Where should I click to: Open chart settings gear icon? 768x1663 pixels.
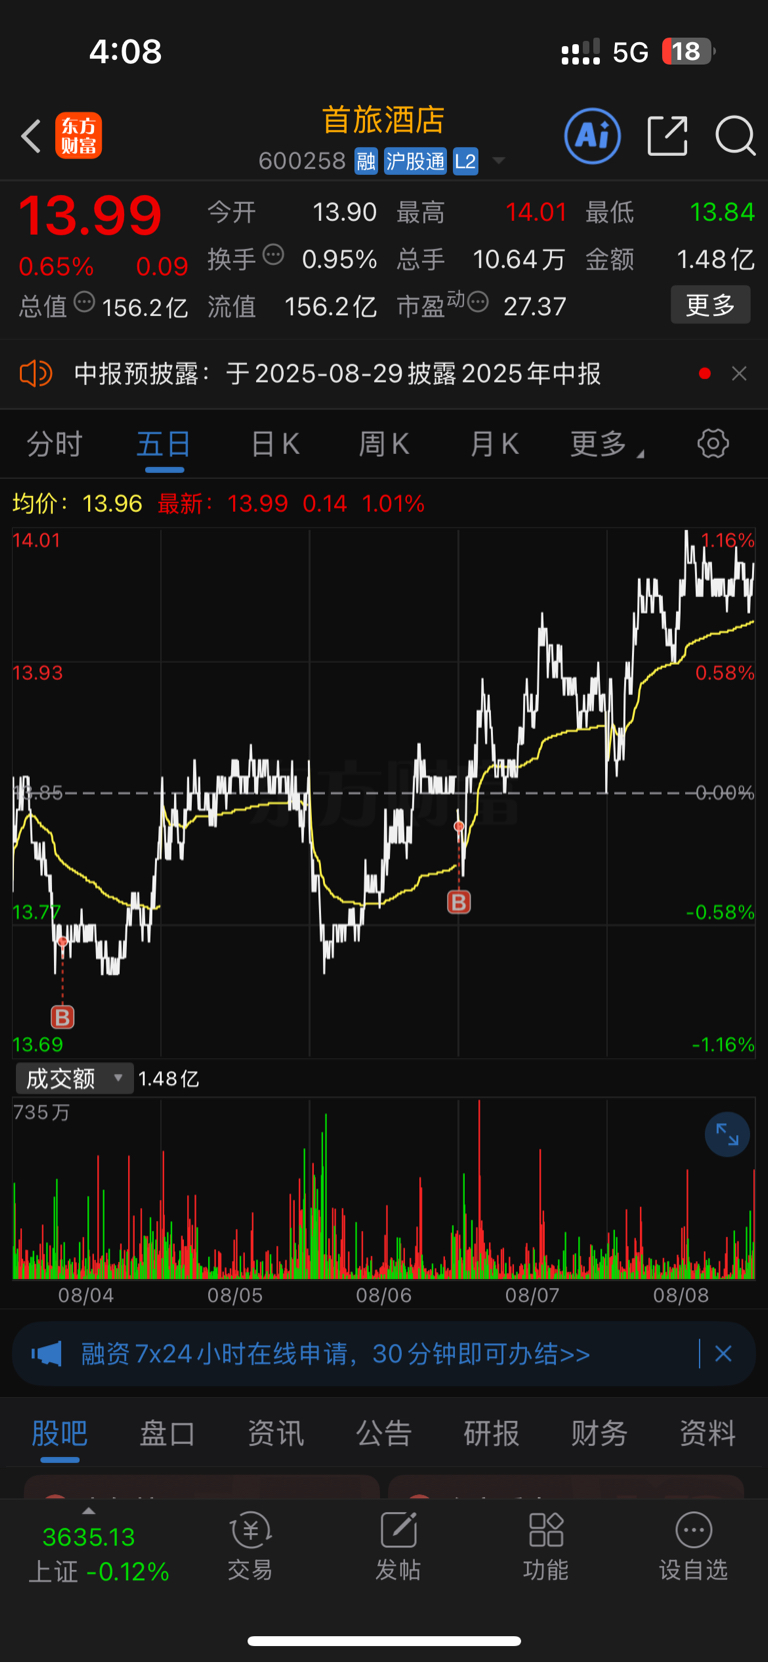pos(713,443)
